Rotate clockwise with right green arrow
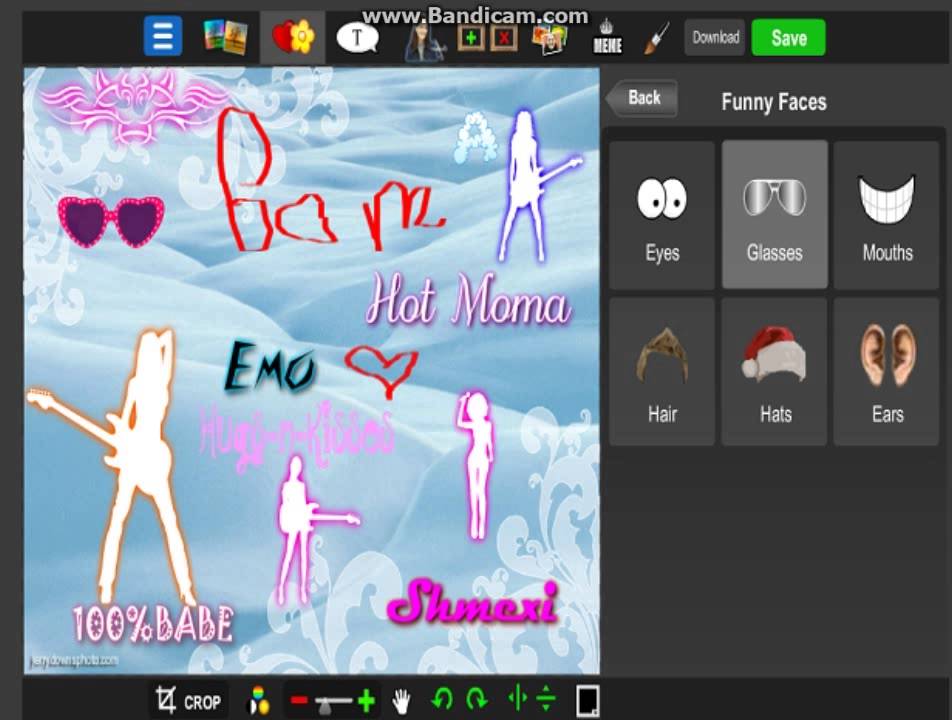952x720 pixels. coord(477,699)
